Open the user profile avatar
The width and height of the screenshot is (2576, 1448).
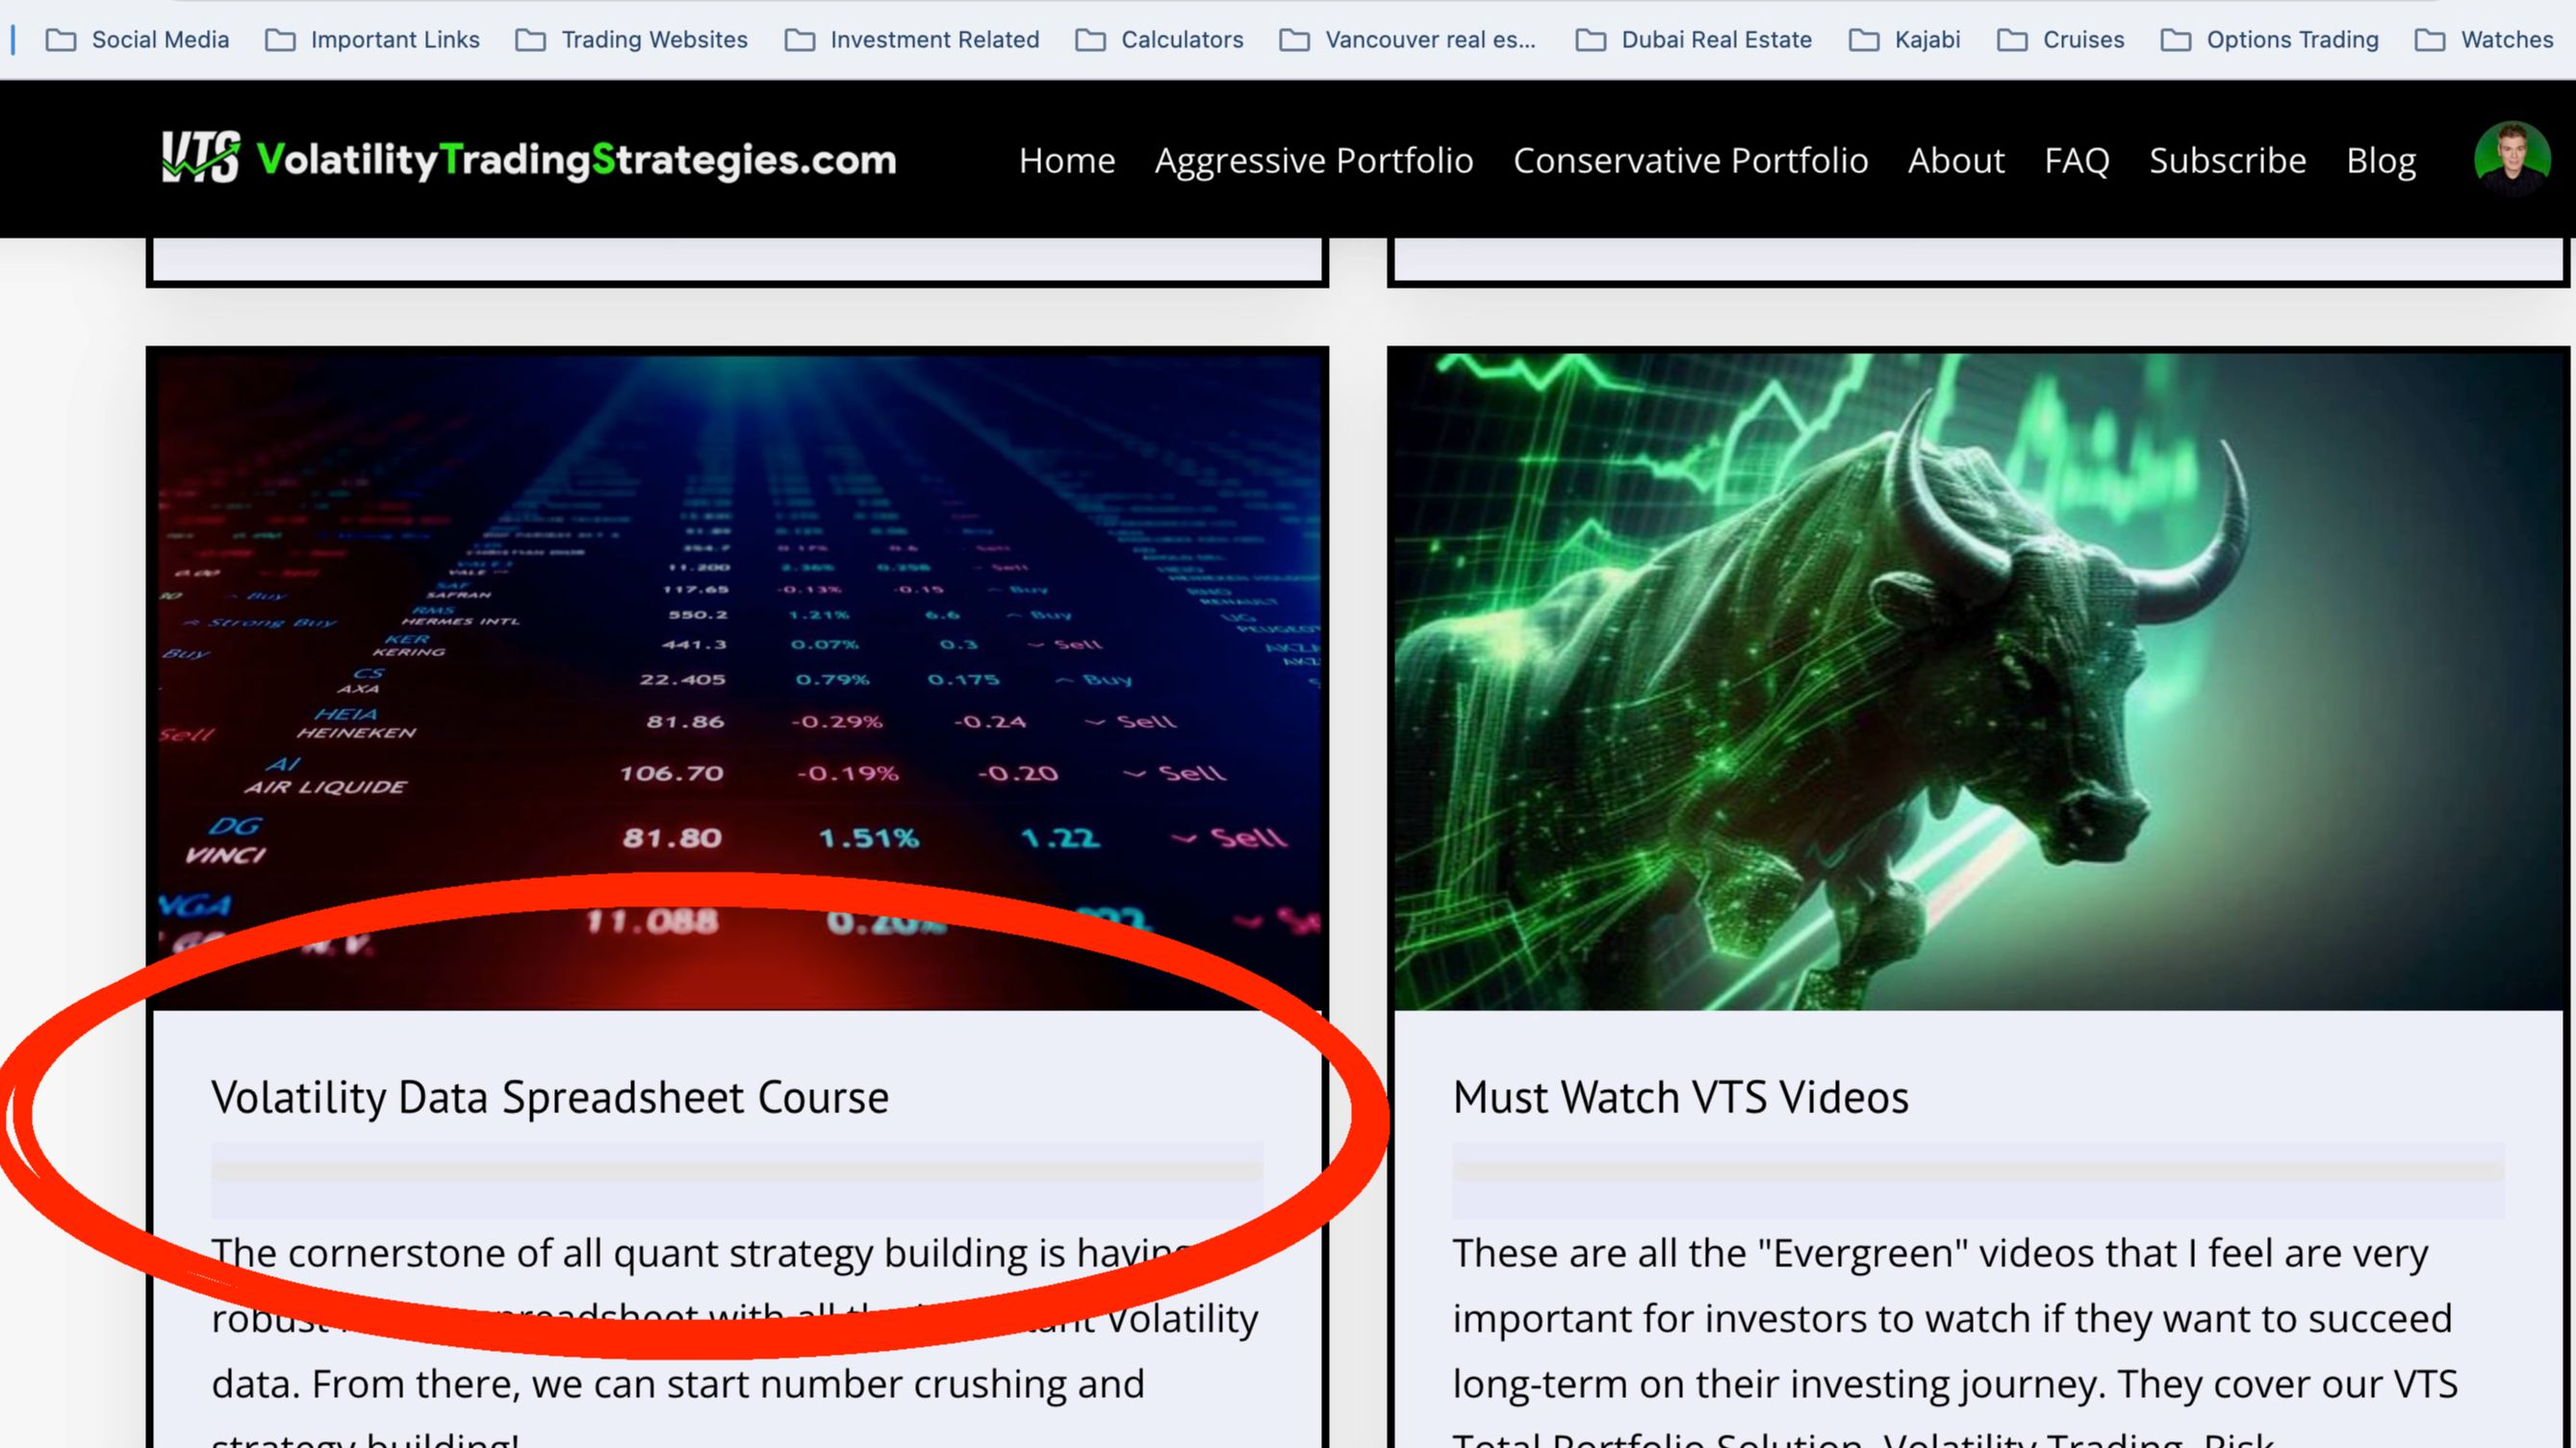pos(2511,158)
